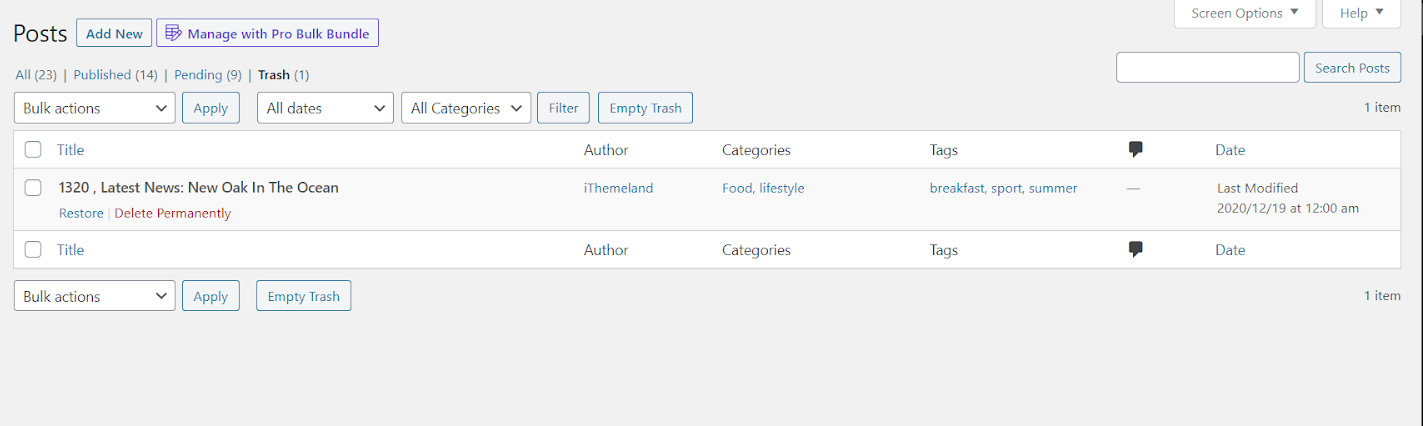1423x426 pixels.
Task: Click into the search posts field
Action: pyautogui.click(x=1208, y=67)
